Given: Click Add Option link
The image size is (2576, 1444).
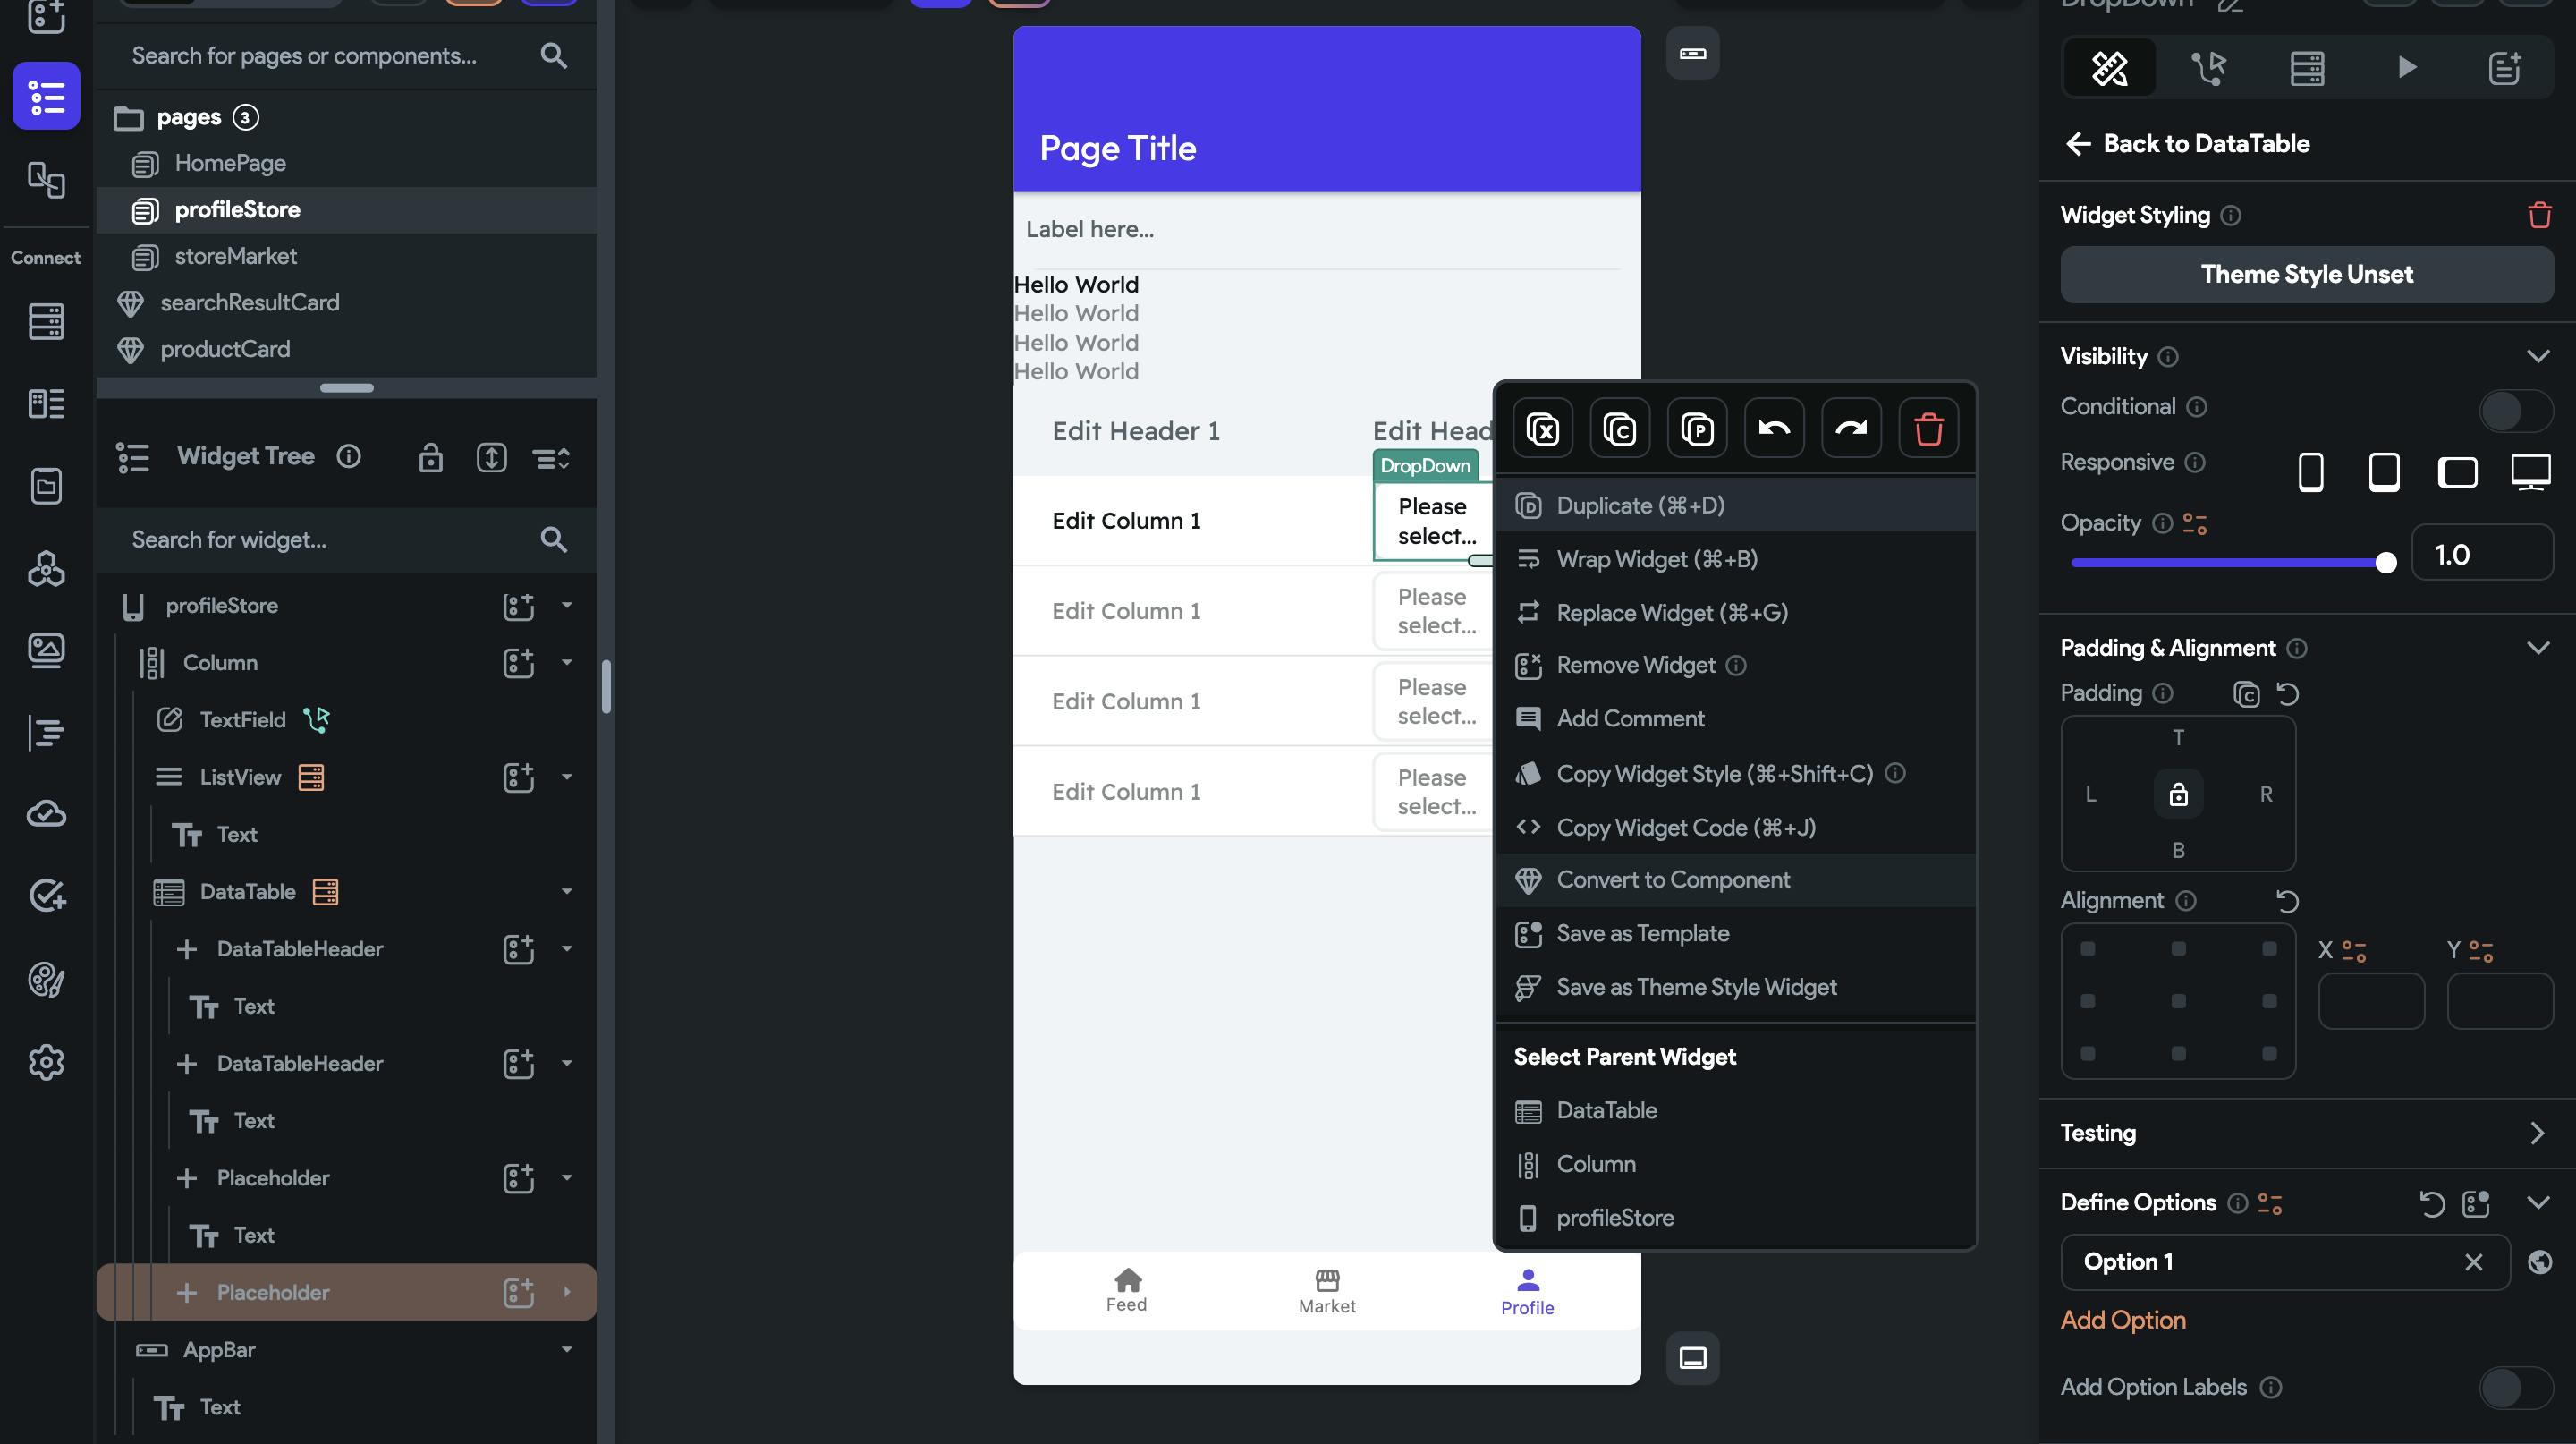Looking at the screenshot, I should tap(2123, 1320).
